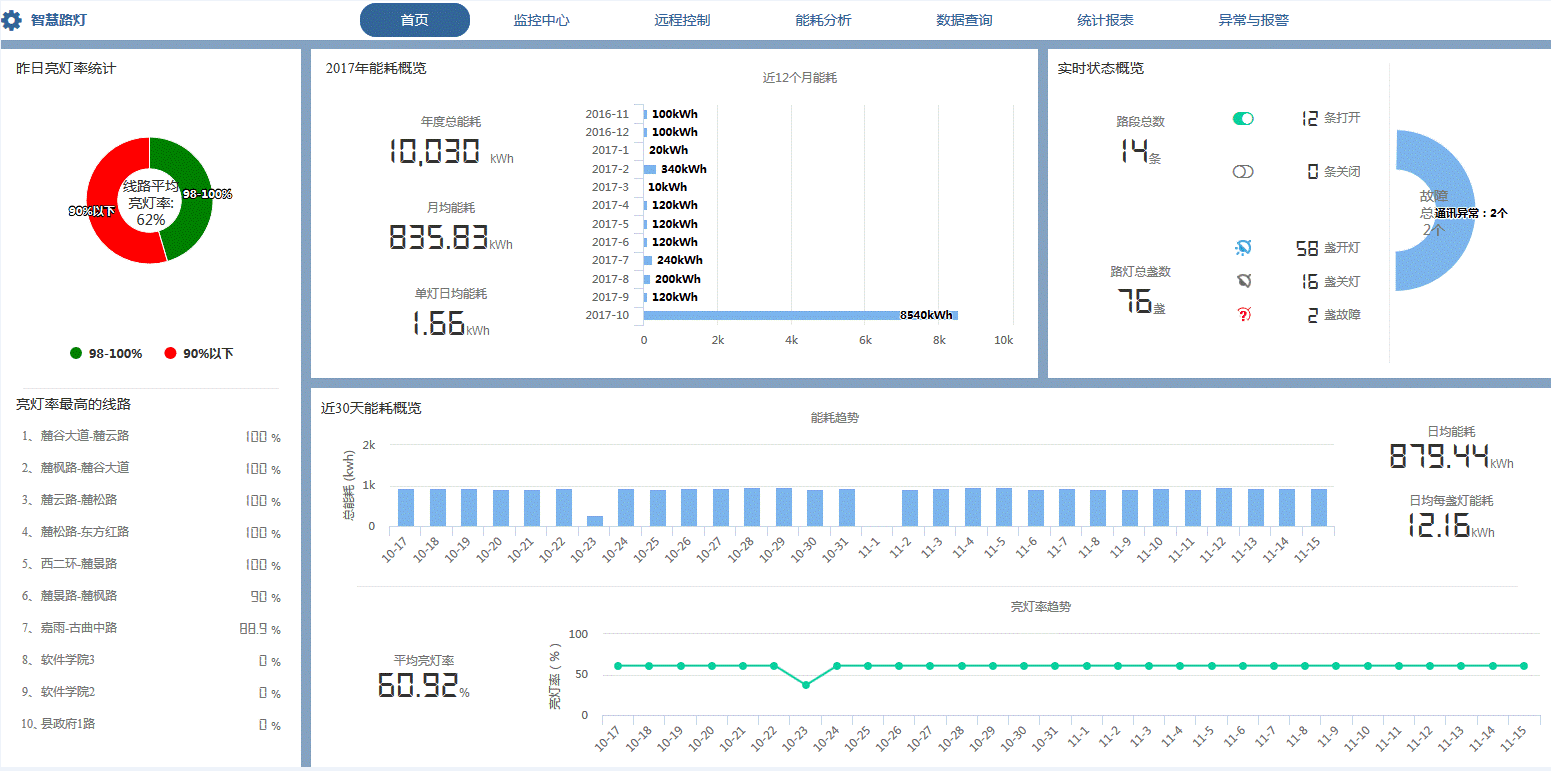Open the 异常与报警 tab

coord(1253,20)
